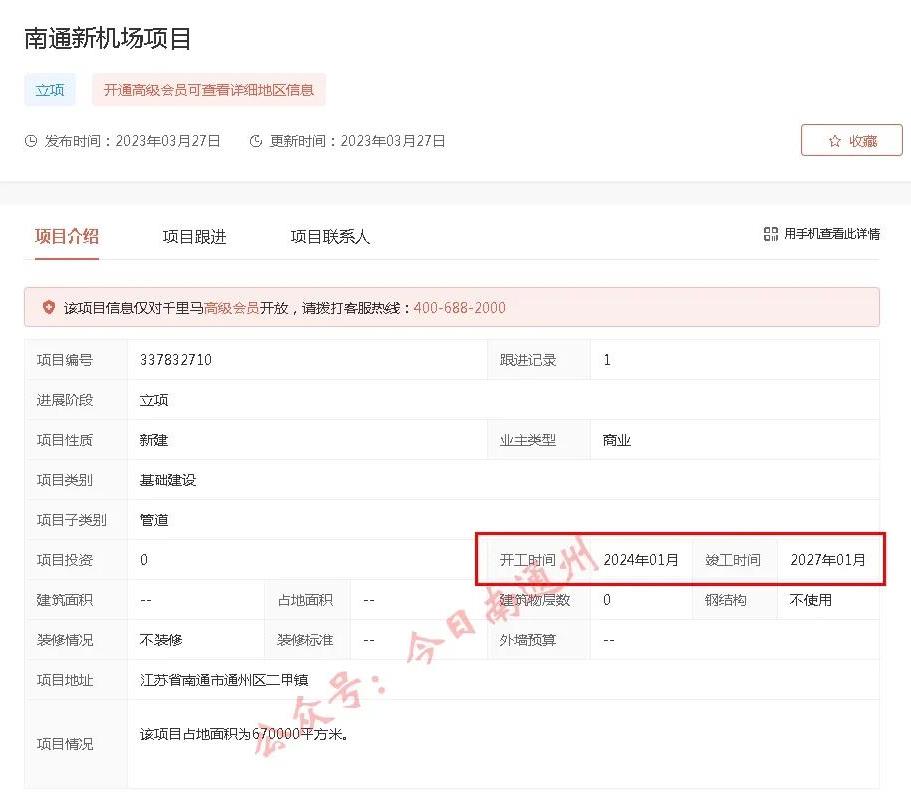911x810 pixels.
Task: Click the project number 337832710
Action: [176, 360]
